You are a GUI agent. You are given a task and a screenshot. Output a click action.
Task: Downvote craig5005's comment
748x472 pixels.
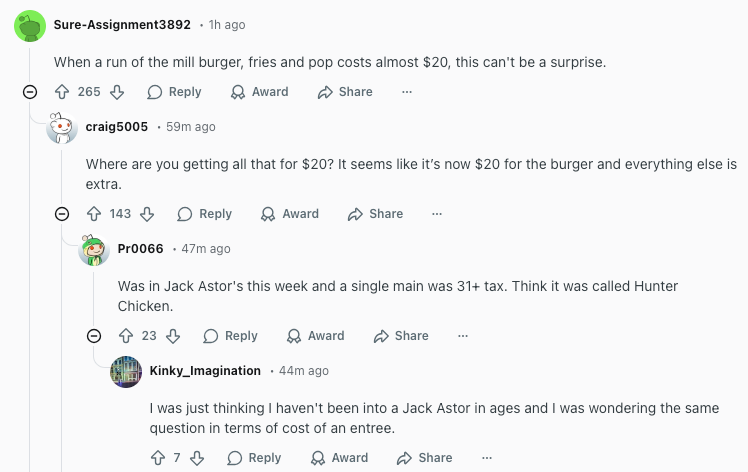(x=147, y=214)
